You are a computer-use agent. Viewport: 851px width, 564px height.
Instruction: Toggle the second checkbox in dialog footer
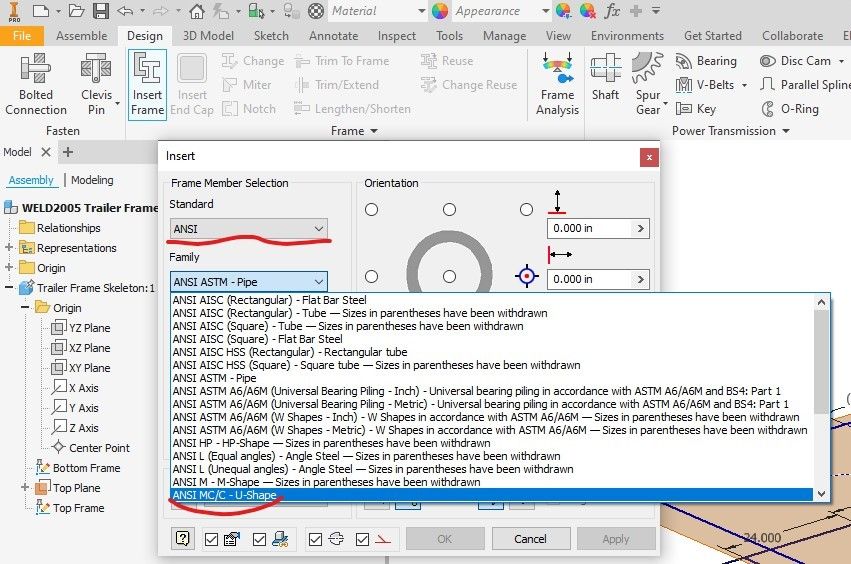[x=259, y=539]
